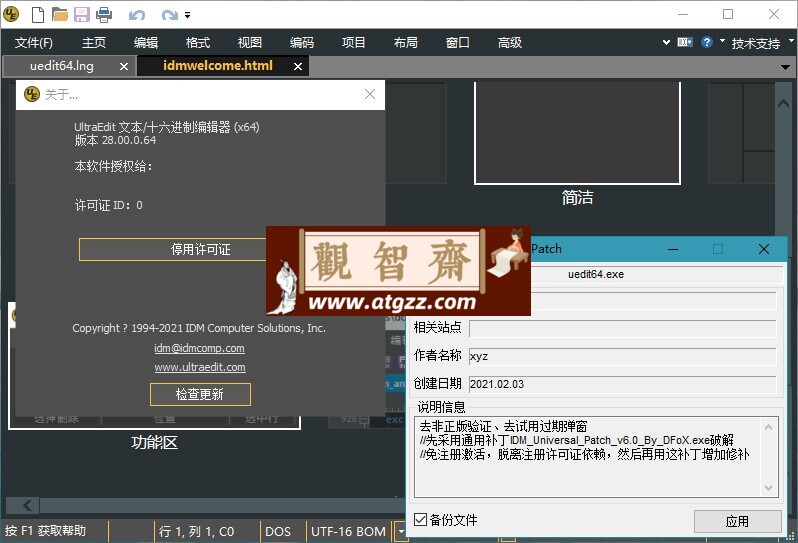This screenshot has height=543, width=798.
Task: Open the 文件(F) menu
Action: 34,43
